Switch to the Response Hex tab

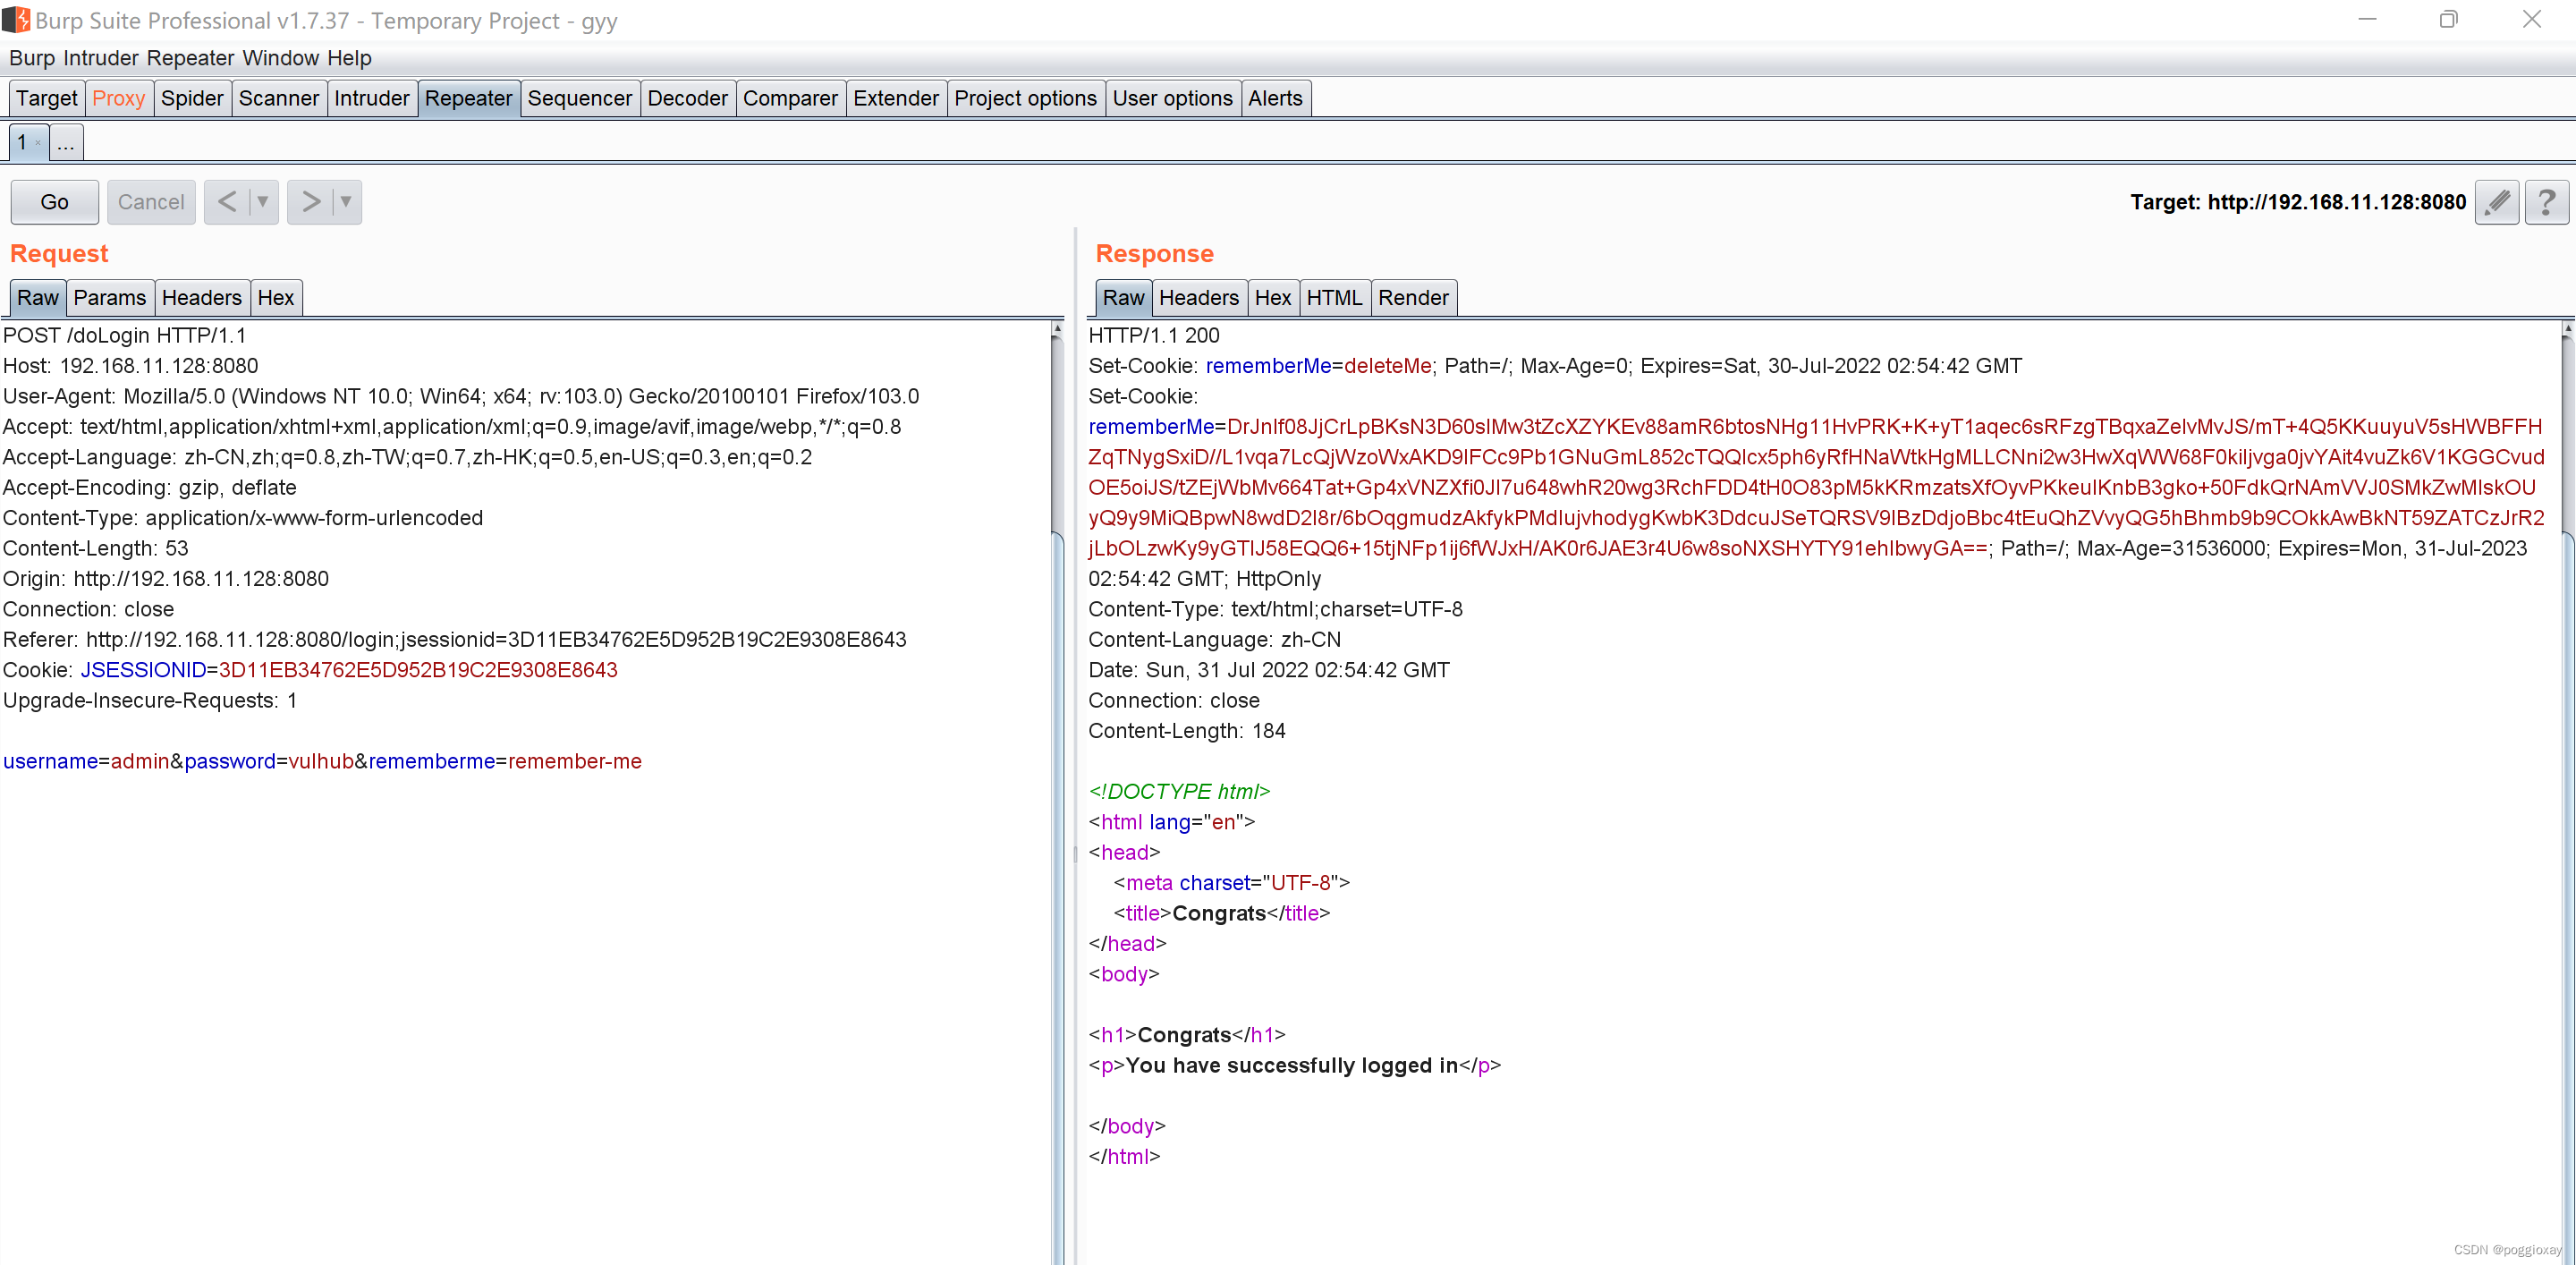click(x=1273, y=298)
